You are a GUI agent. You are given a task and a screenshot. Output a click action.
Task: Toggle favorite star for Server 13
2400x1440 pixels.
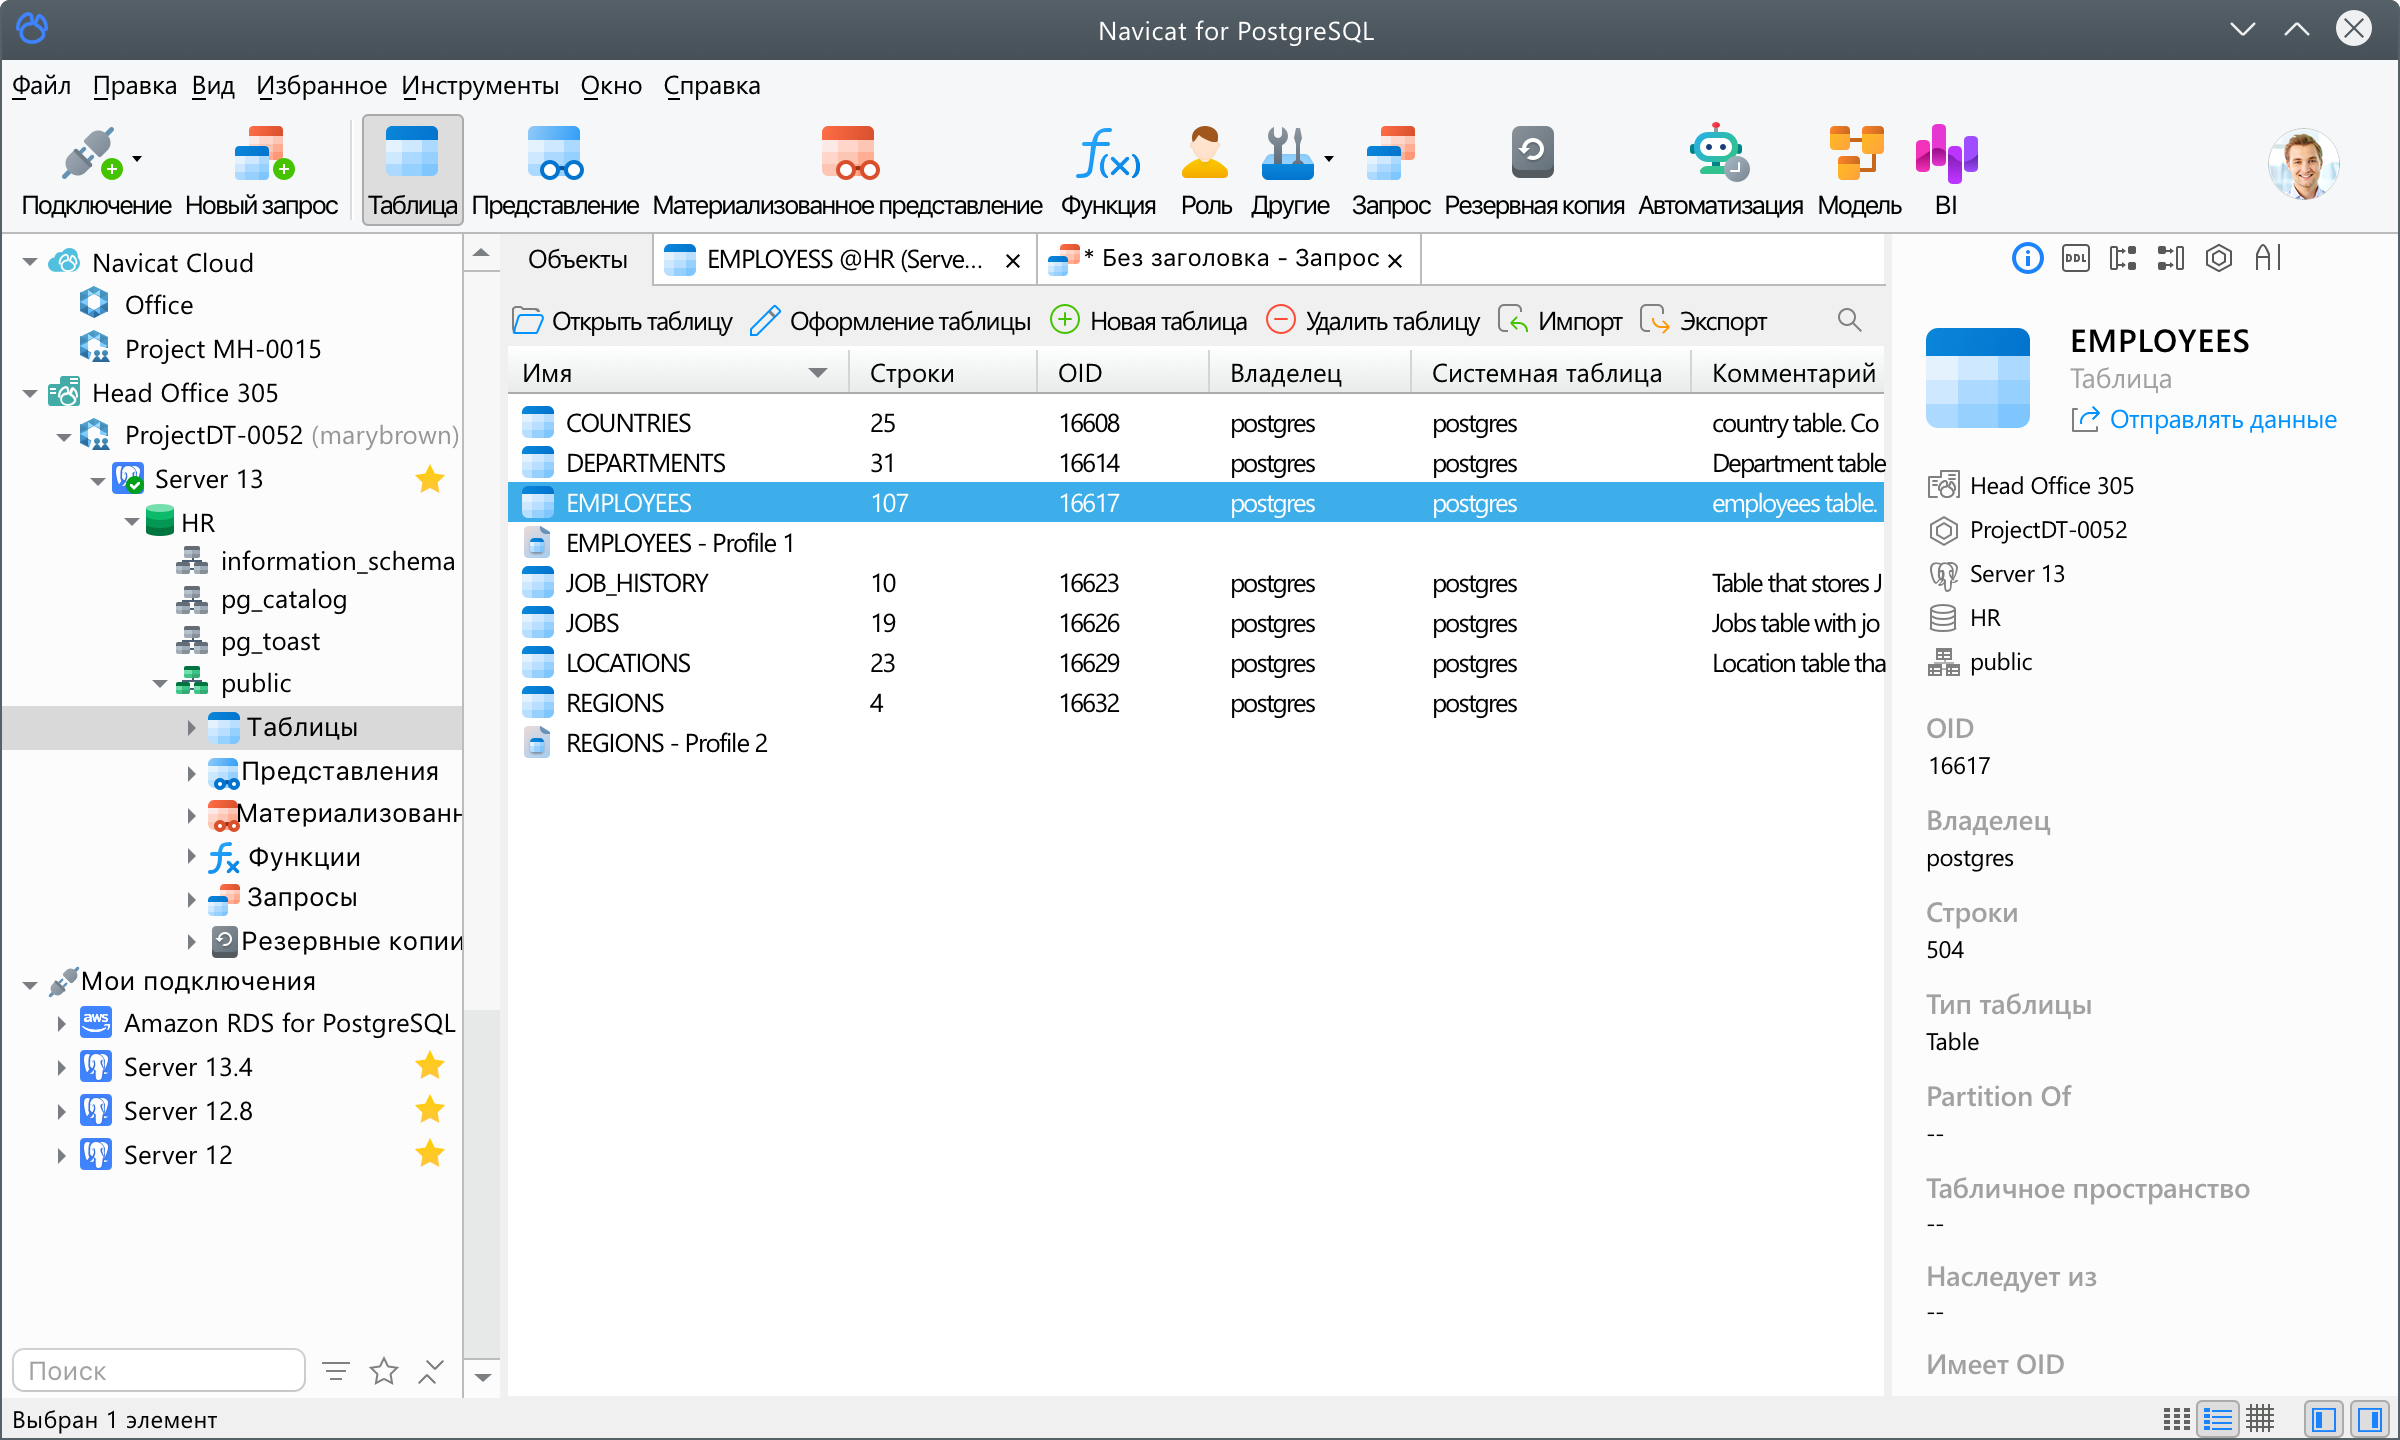430,479
